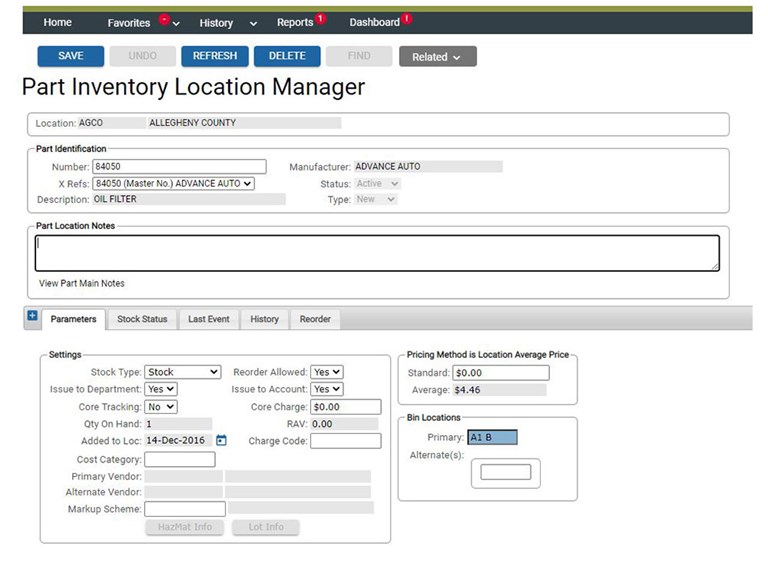This screenshot has height=576, width=768.
Task: Open the Added to Loc calendar picker
Action: [x=221, y=440]
